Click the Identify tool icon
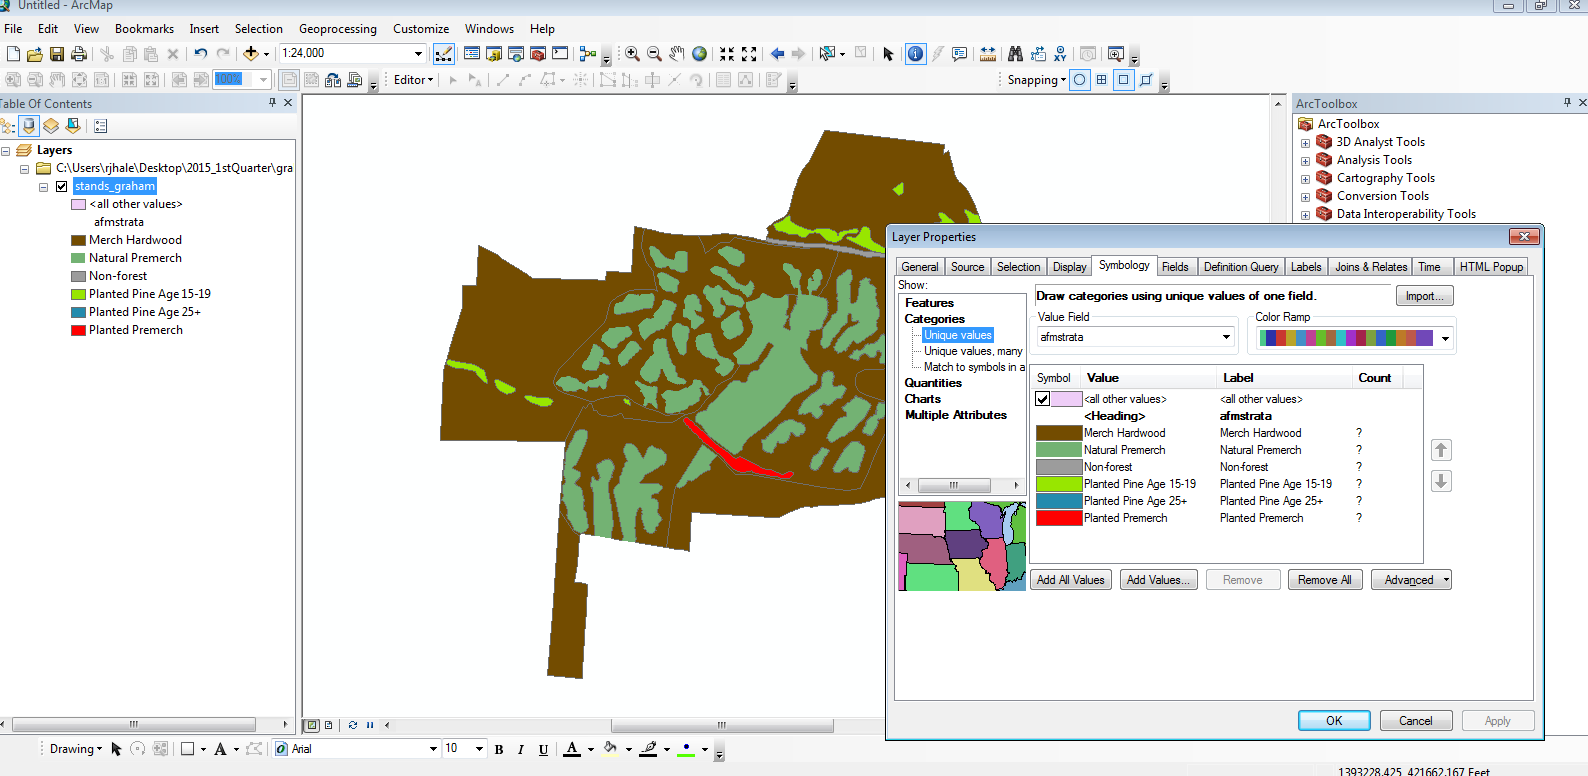The height and width of the screenshot is (776, 1588). (x=915, y=54)
